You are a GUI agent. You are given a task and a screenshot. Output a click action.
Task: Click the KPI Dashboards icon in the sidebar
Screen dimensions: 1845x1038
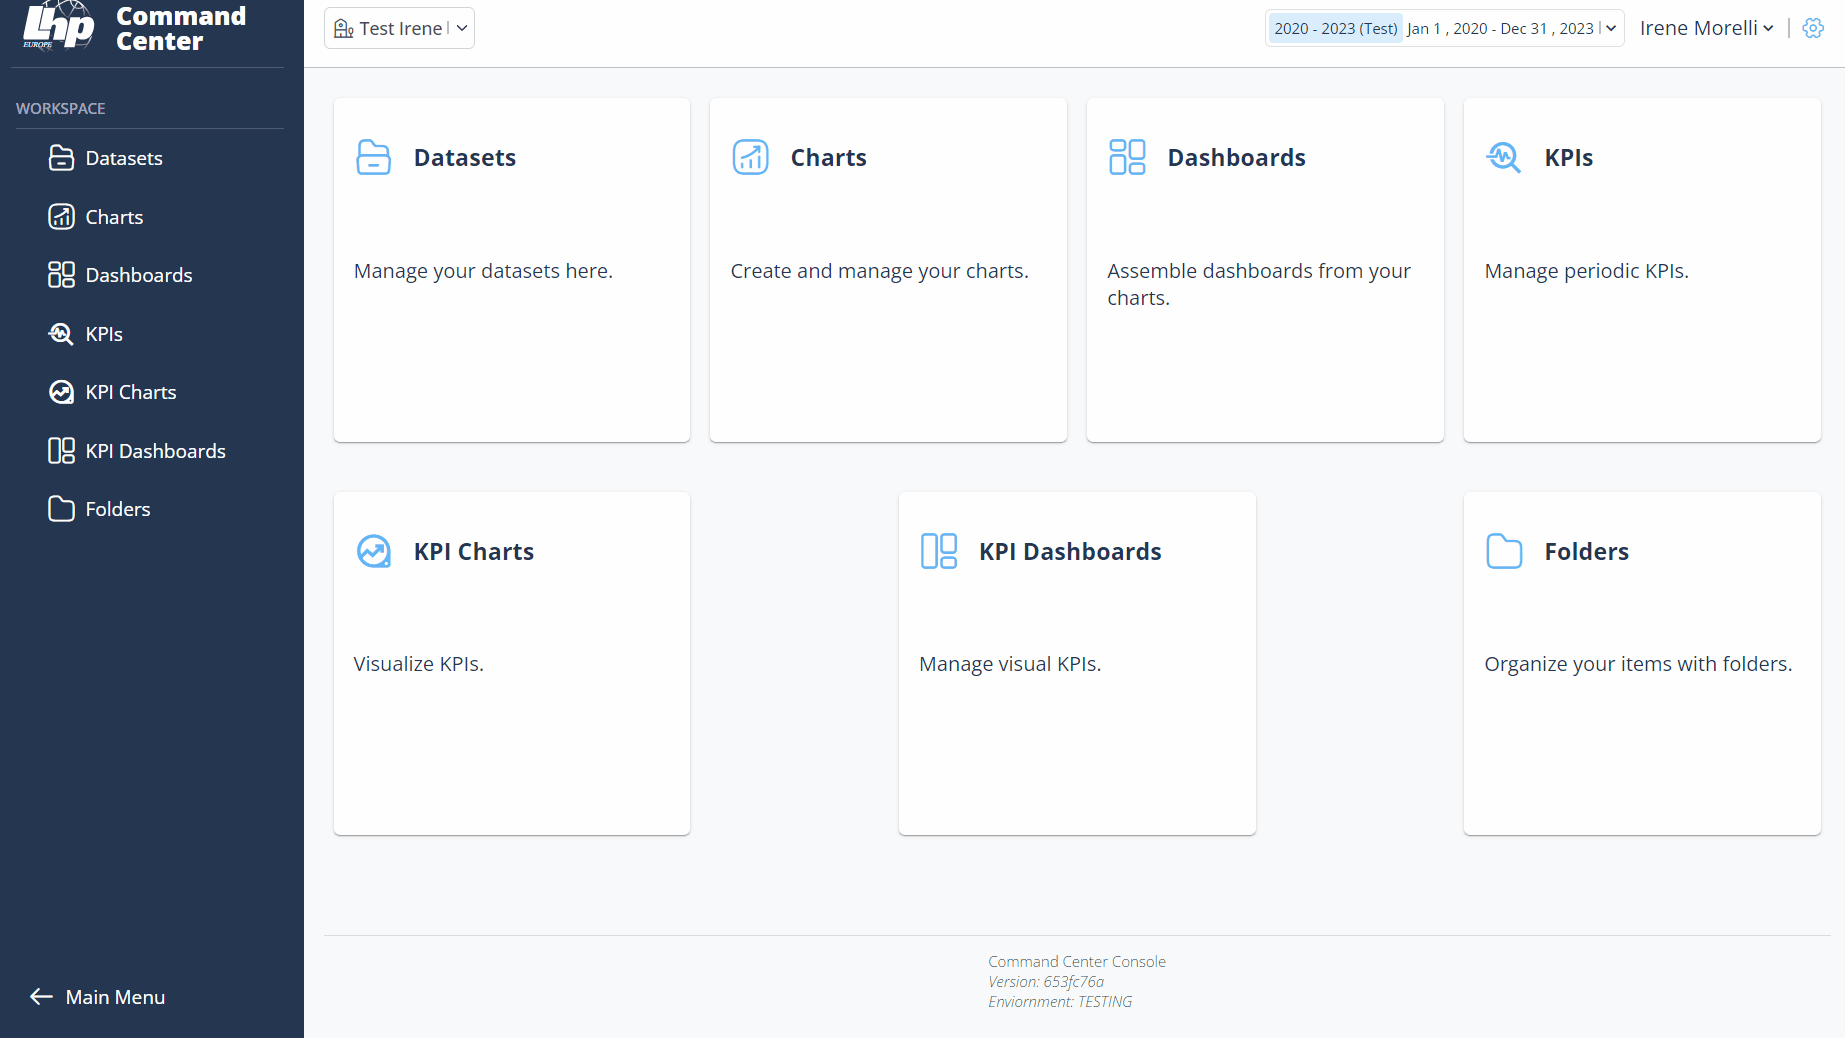(x=61, y=451)
